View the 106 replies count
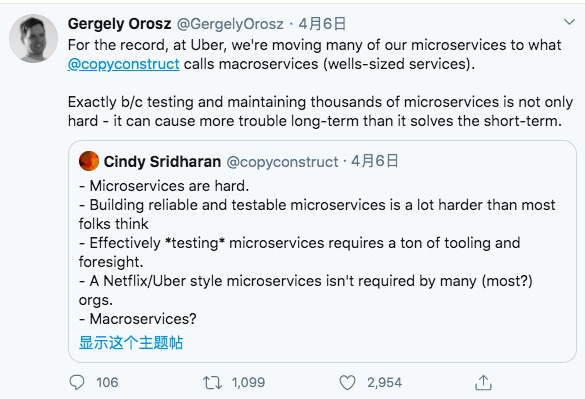 (x=107, y=383)
